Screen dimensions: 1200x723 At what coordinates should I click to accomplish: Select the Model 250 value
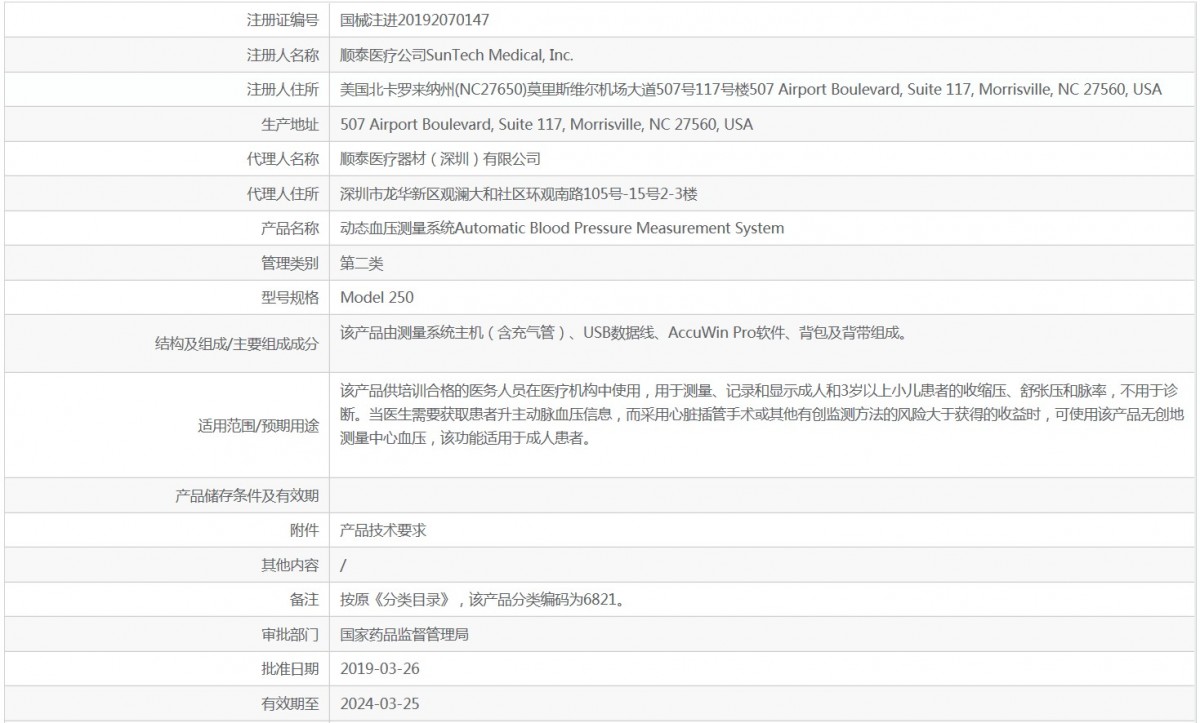(x=377, y=297)
